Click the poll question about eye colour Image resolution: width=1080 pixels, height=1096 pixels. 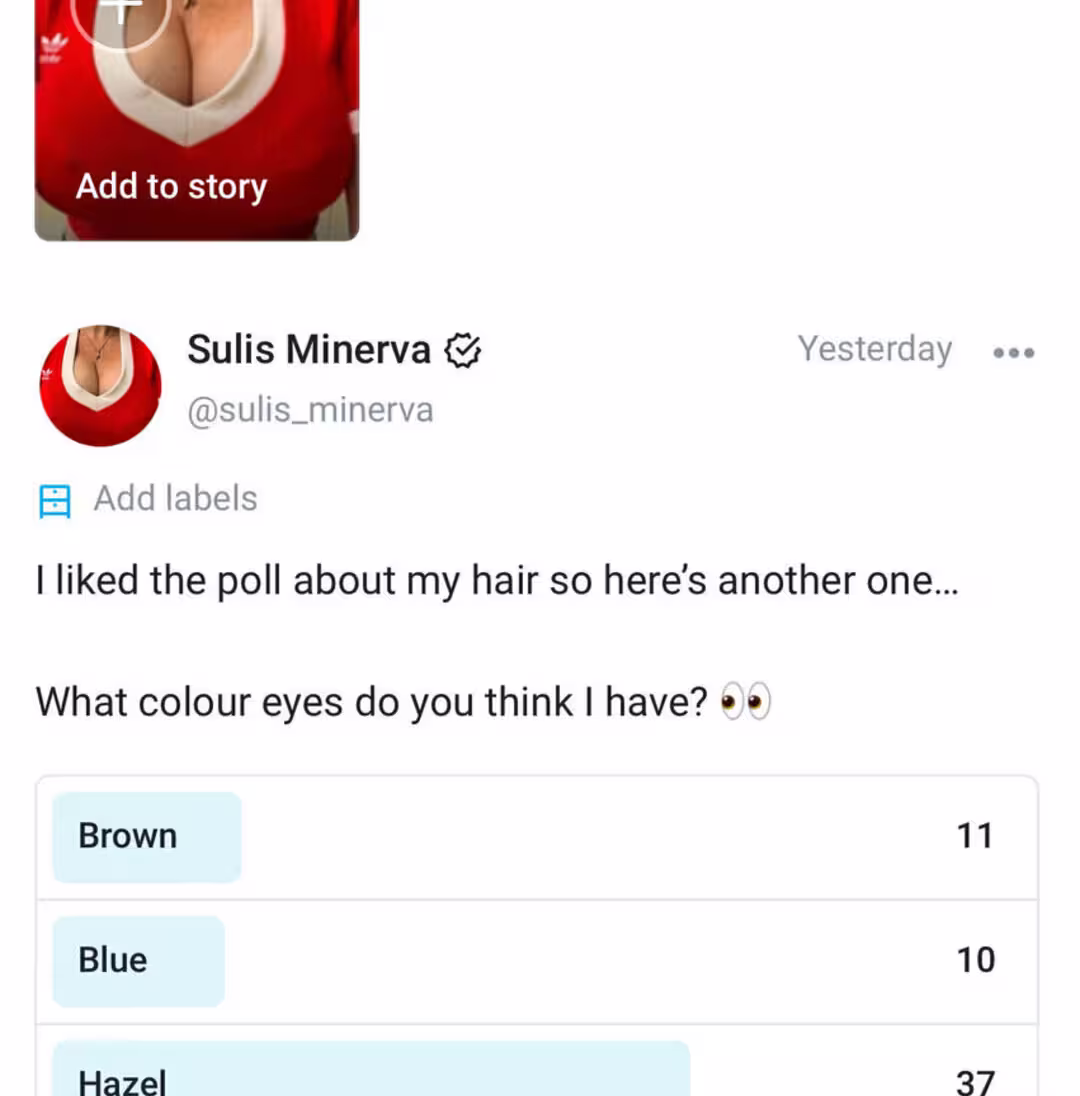pyautogui.click(x=372, y=703)
